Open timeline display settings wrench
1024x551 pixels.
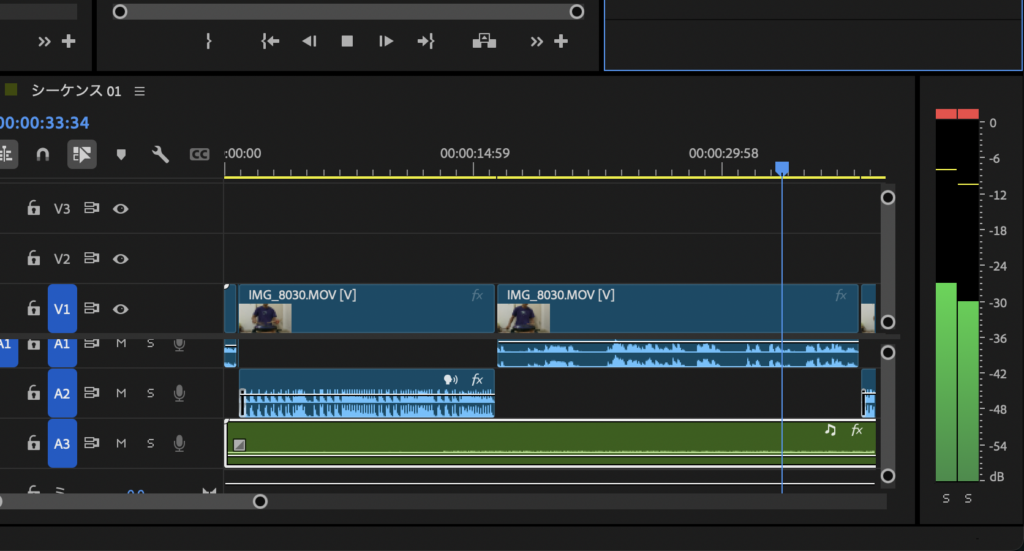coord(160,155)
